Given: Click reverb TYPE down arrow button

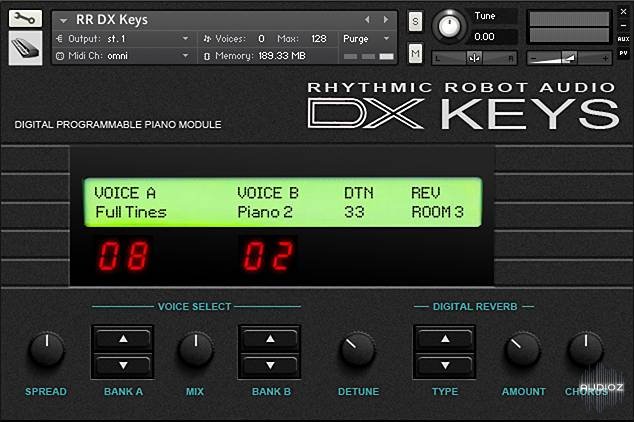Looking at the screenshot, I should [445, 365].
